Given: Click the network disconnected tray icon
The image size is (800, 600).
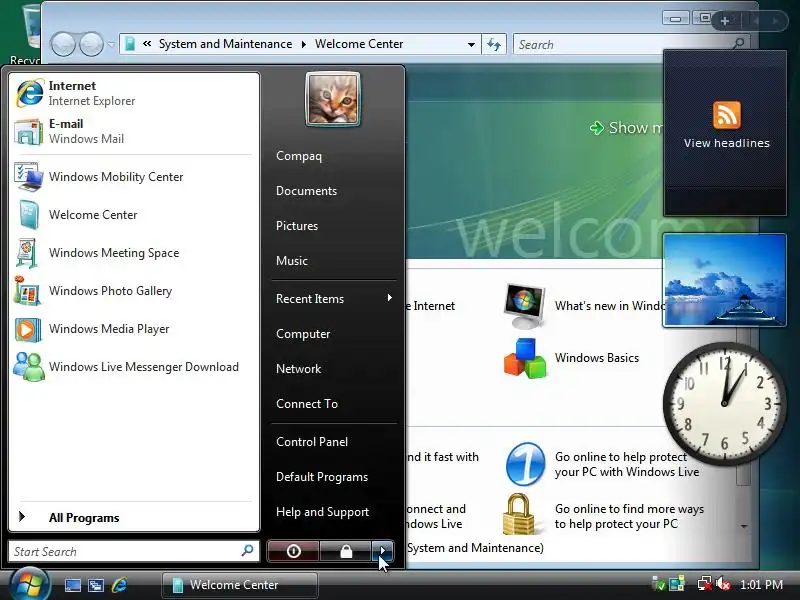Looking at the screenshot, I should pyautogui.click(x=705, y=584).
